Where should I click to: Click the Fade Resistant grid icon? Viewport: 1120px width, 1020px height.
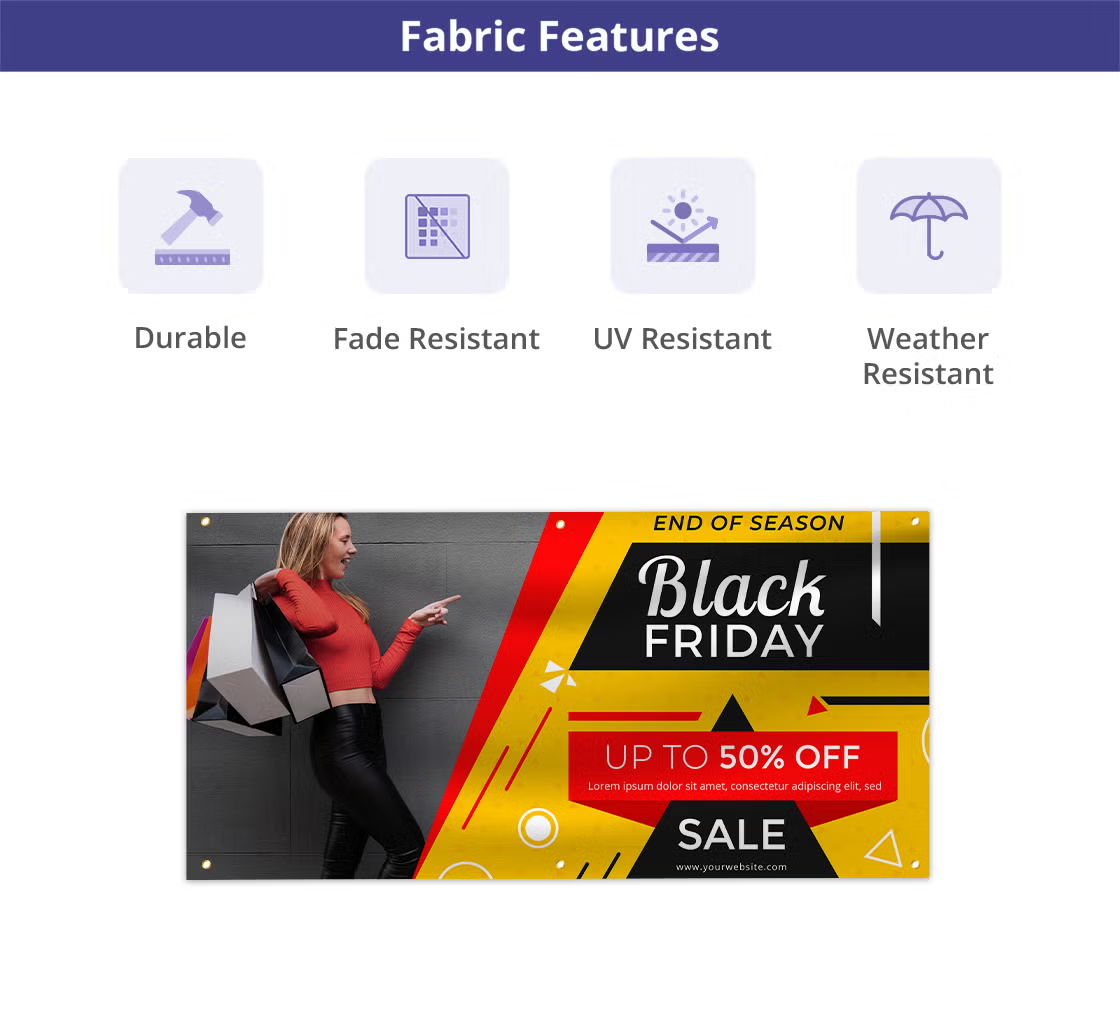click(x=437, y=226)
